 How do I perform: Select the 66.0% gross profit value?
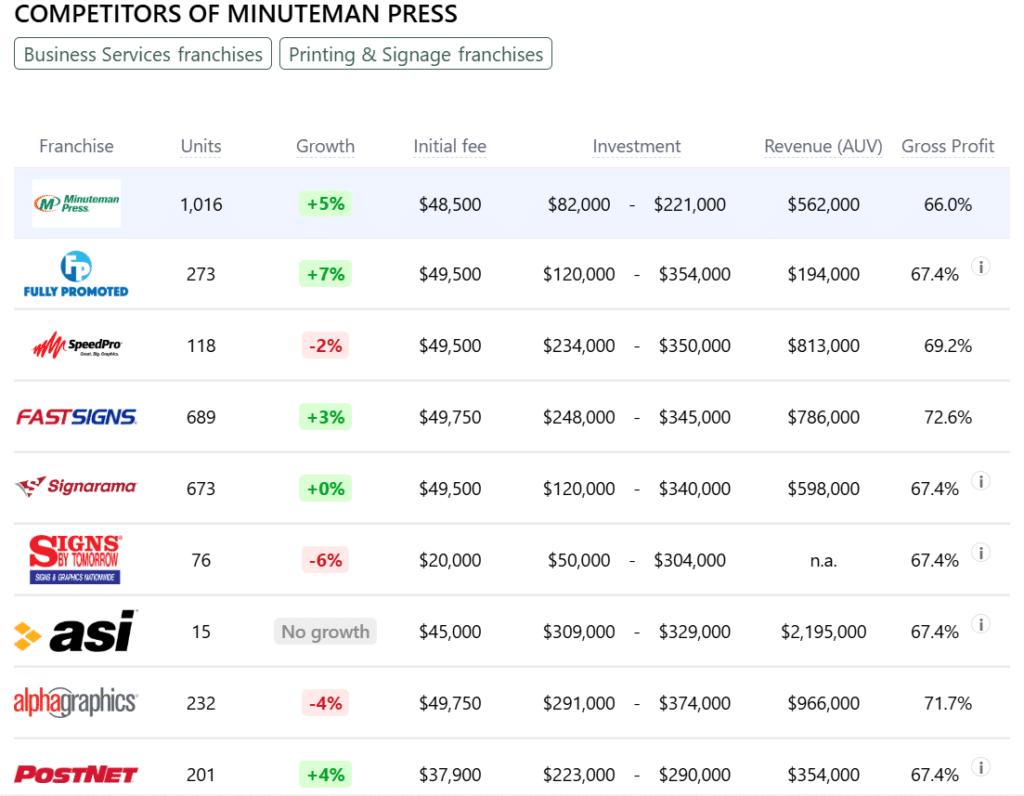pyautogui.click(x=948, y=204)
